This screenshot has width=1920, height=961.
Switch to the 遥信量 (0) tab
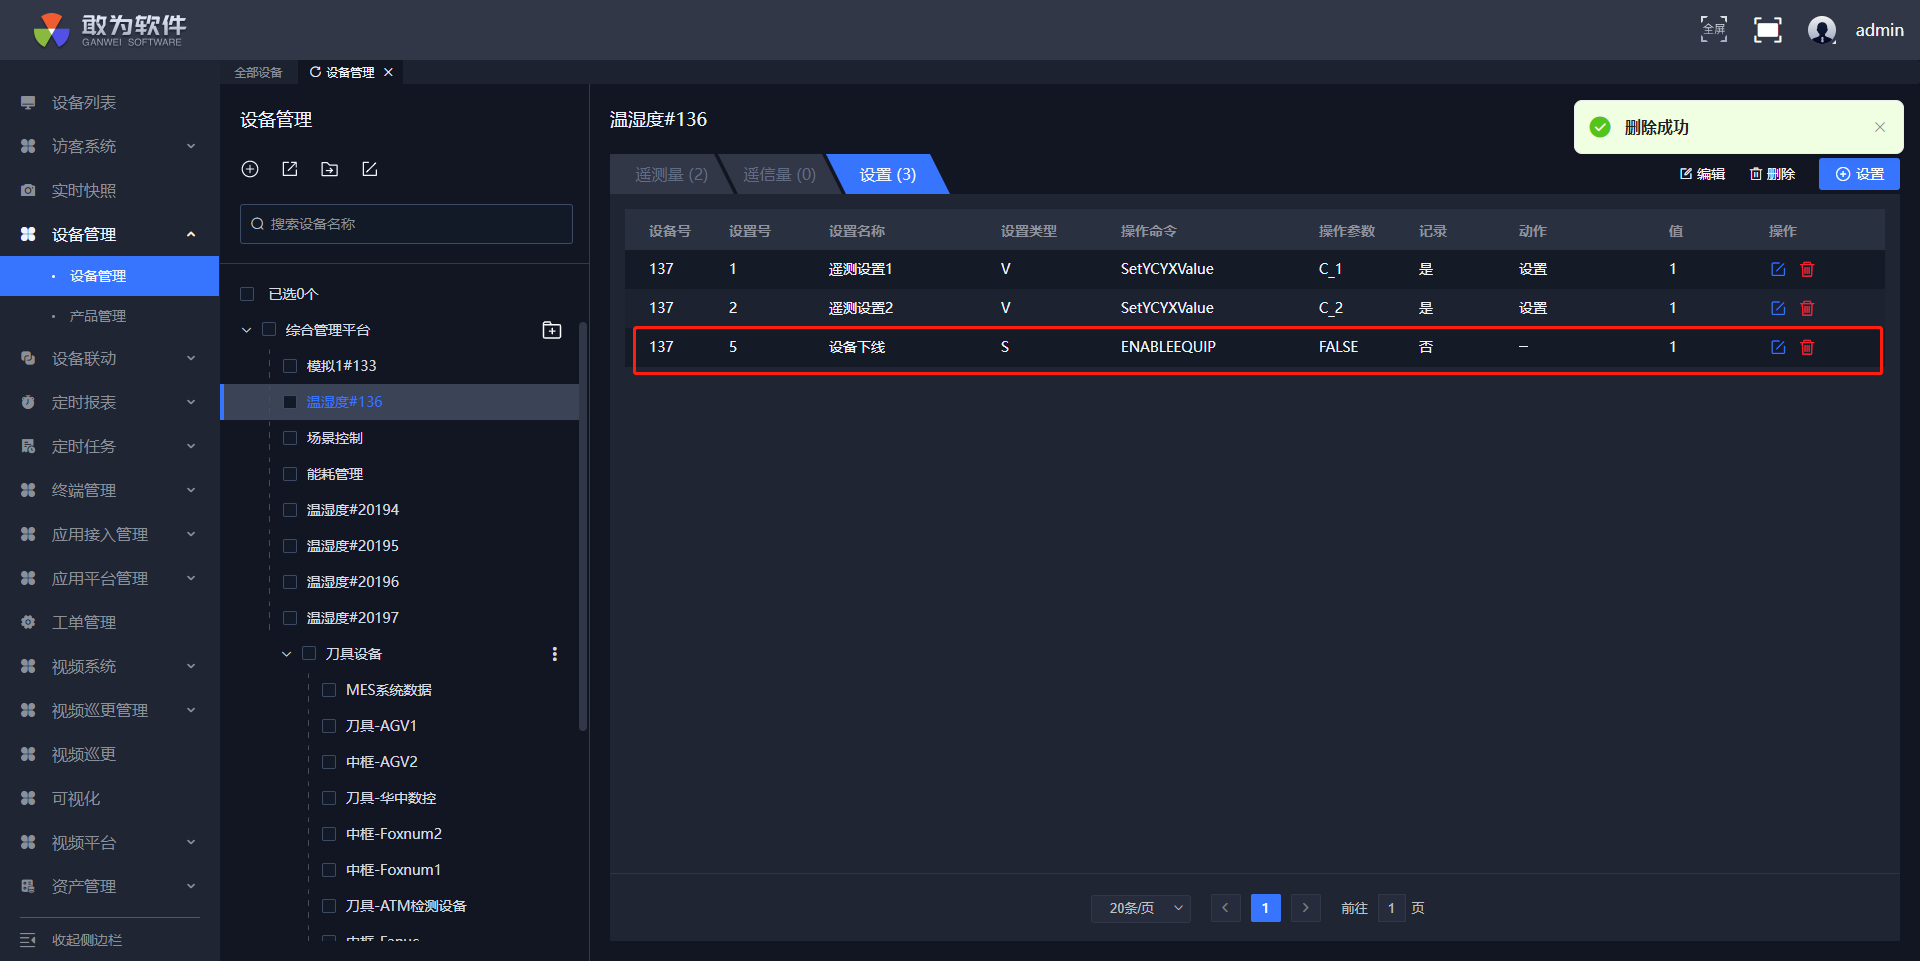[779, 174]
